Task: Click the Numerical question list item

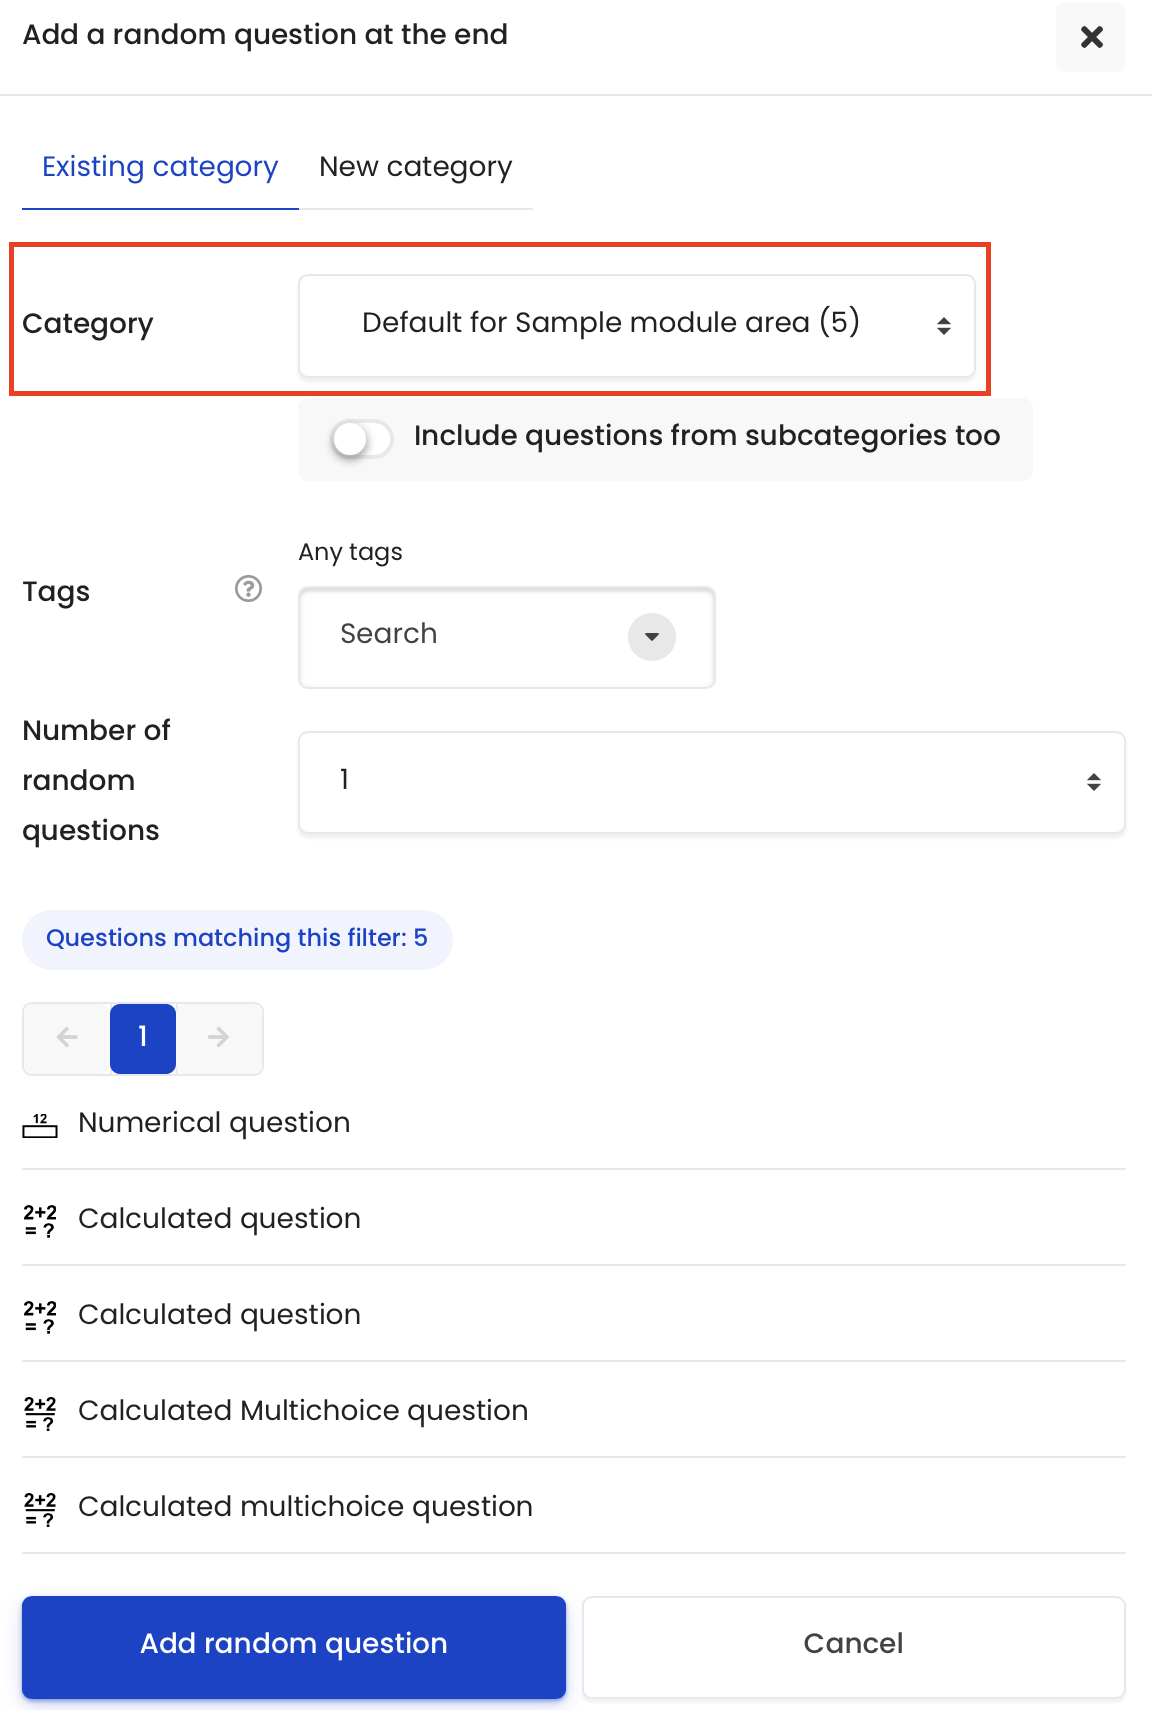Action: point(574,1122)
